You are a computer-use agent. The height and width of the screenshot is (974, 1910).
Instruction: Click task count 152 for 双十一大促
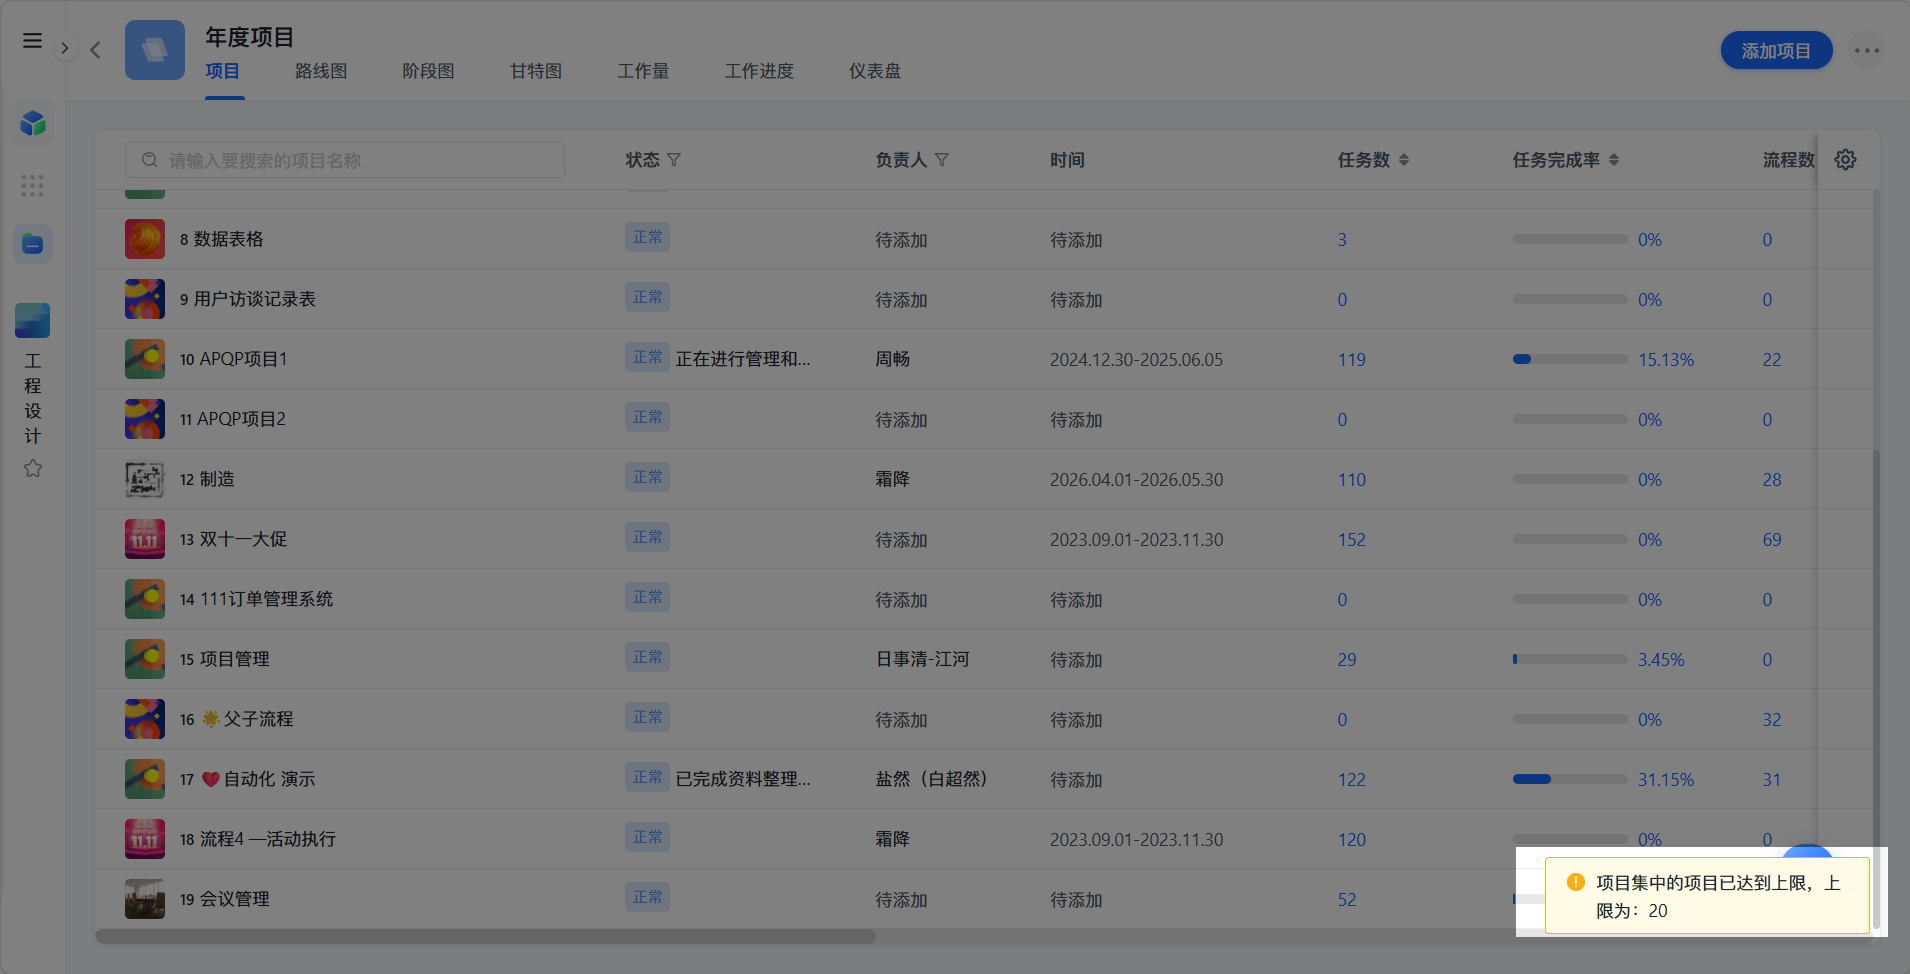pos(1352,539)
